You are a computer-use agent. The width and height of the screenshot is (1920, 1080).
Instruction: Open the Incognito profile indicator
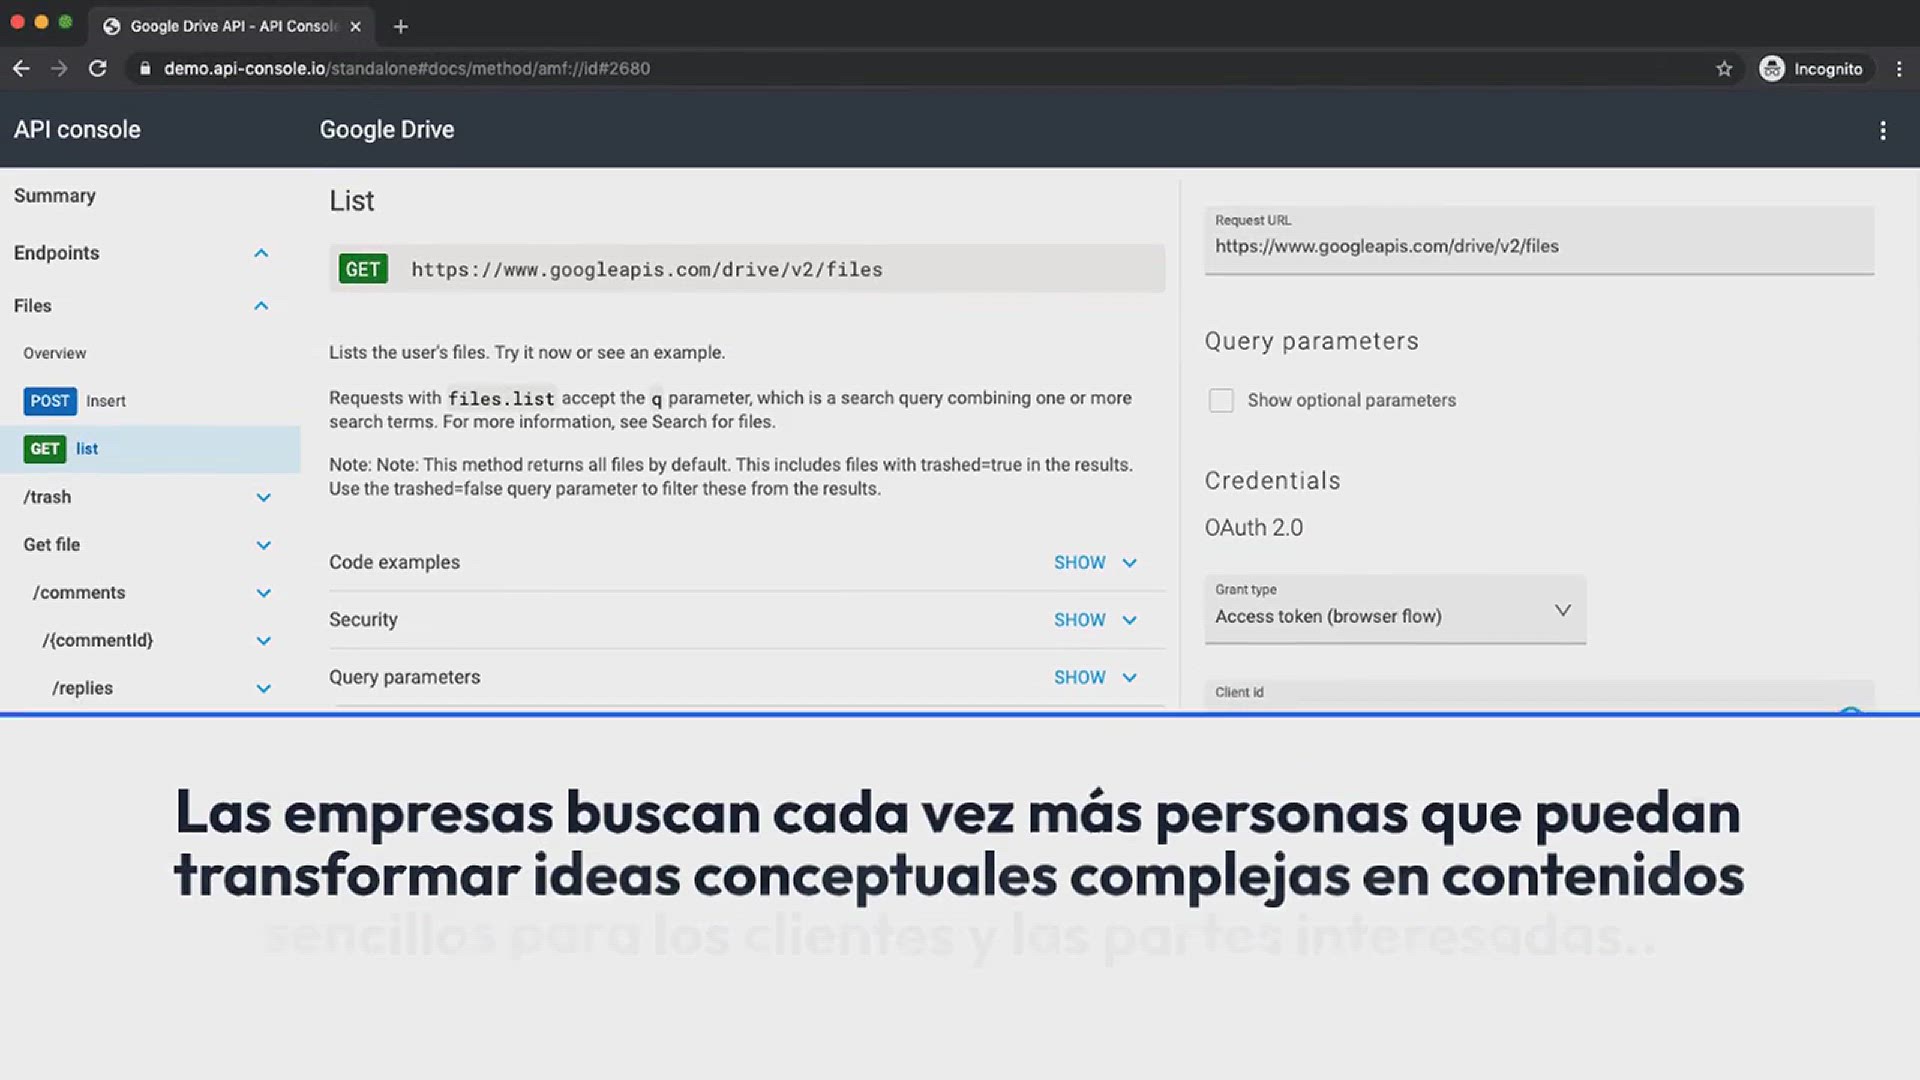click(1811, 68)
